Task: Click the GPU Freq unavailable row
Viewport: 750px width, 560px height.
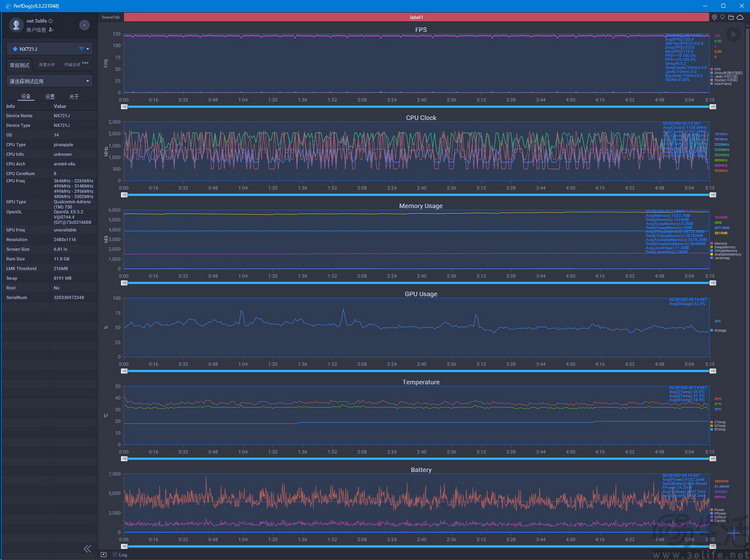Action: coord(50,230)
